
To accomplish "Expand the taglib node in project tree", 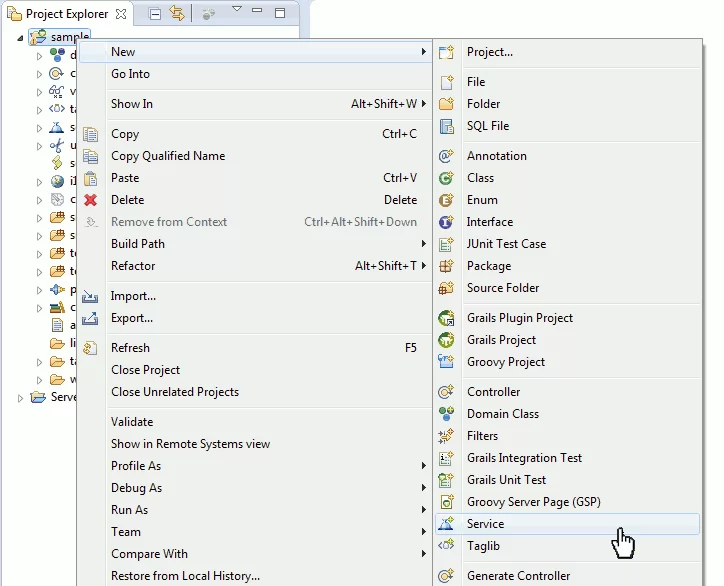I will pos(39,110).
